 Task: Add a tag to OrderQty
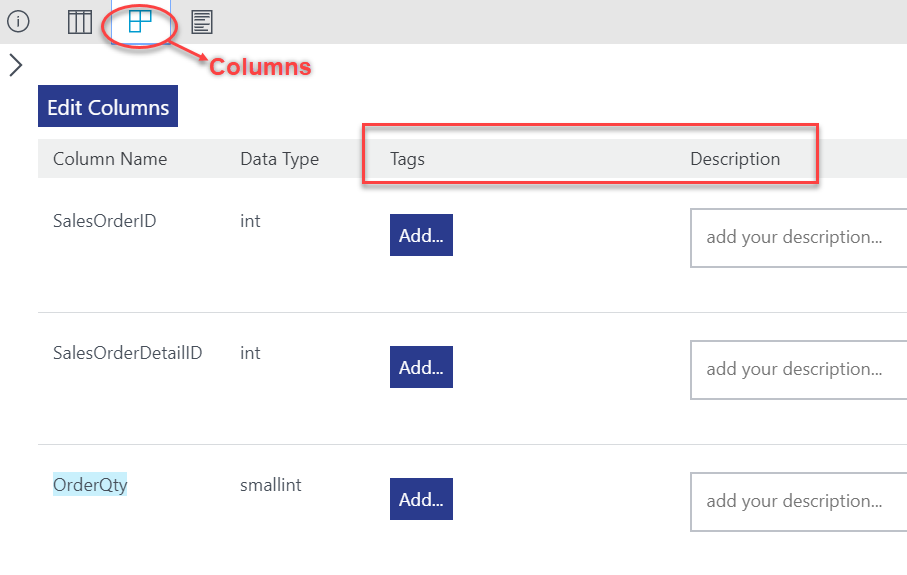click(421, 499)
